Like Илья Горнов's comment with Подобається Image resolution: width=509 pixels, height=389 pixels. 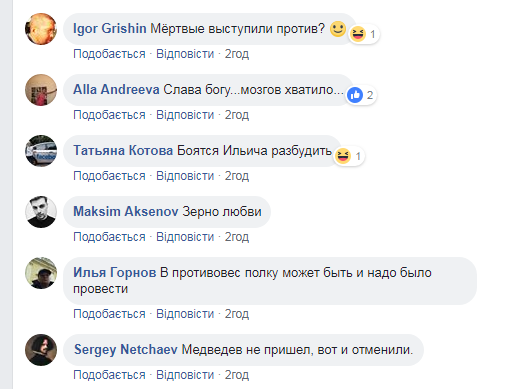coord(109,314)
